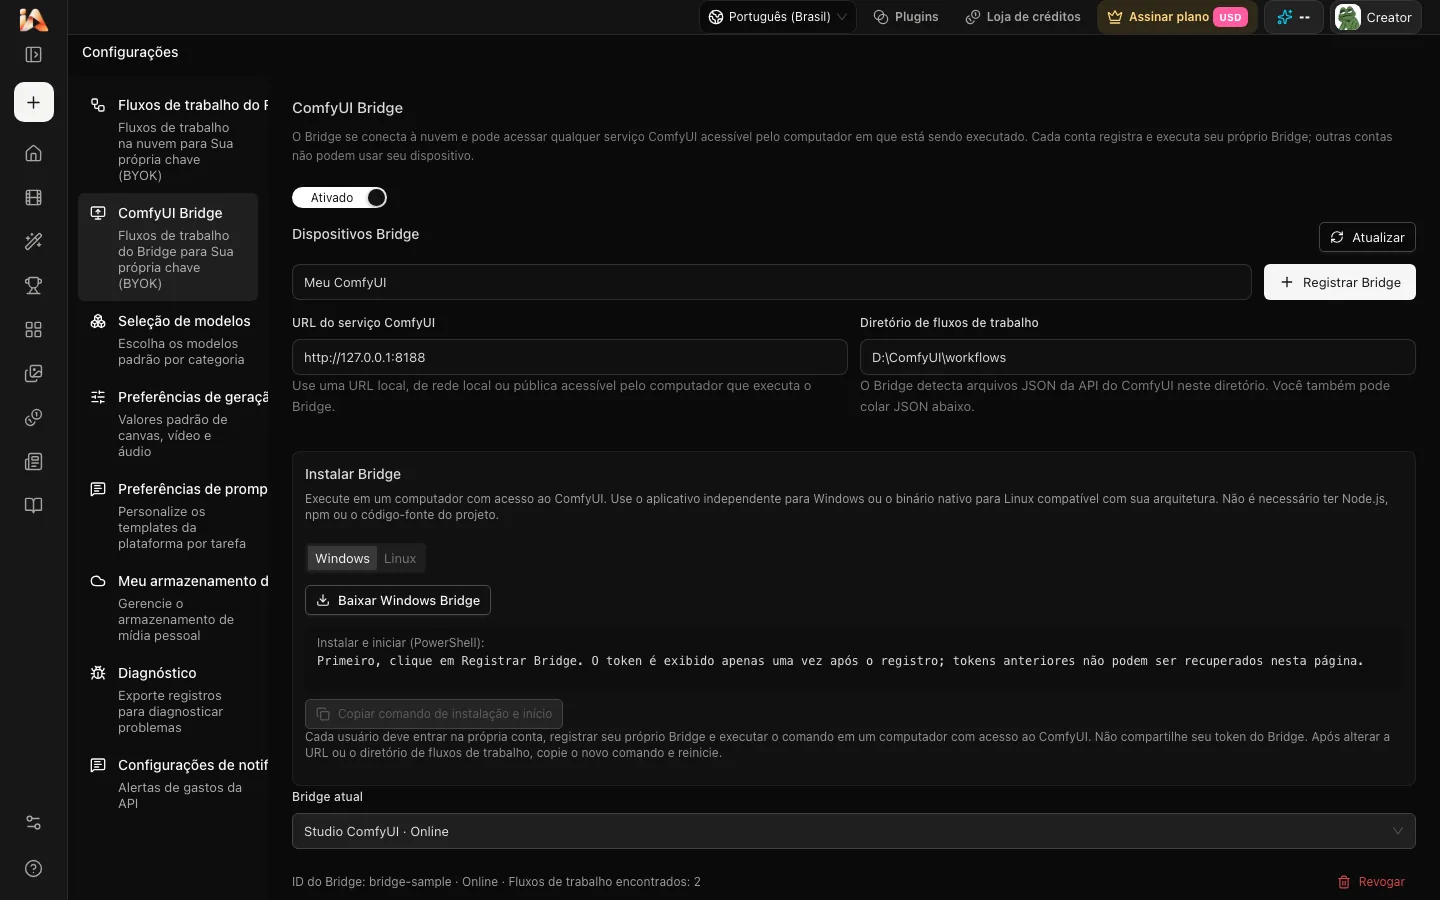
Task: Click the app logo in the top-left corner
Action: pyautogui.click(x=33, y=19)
